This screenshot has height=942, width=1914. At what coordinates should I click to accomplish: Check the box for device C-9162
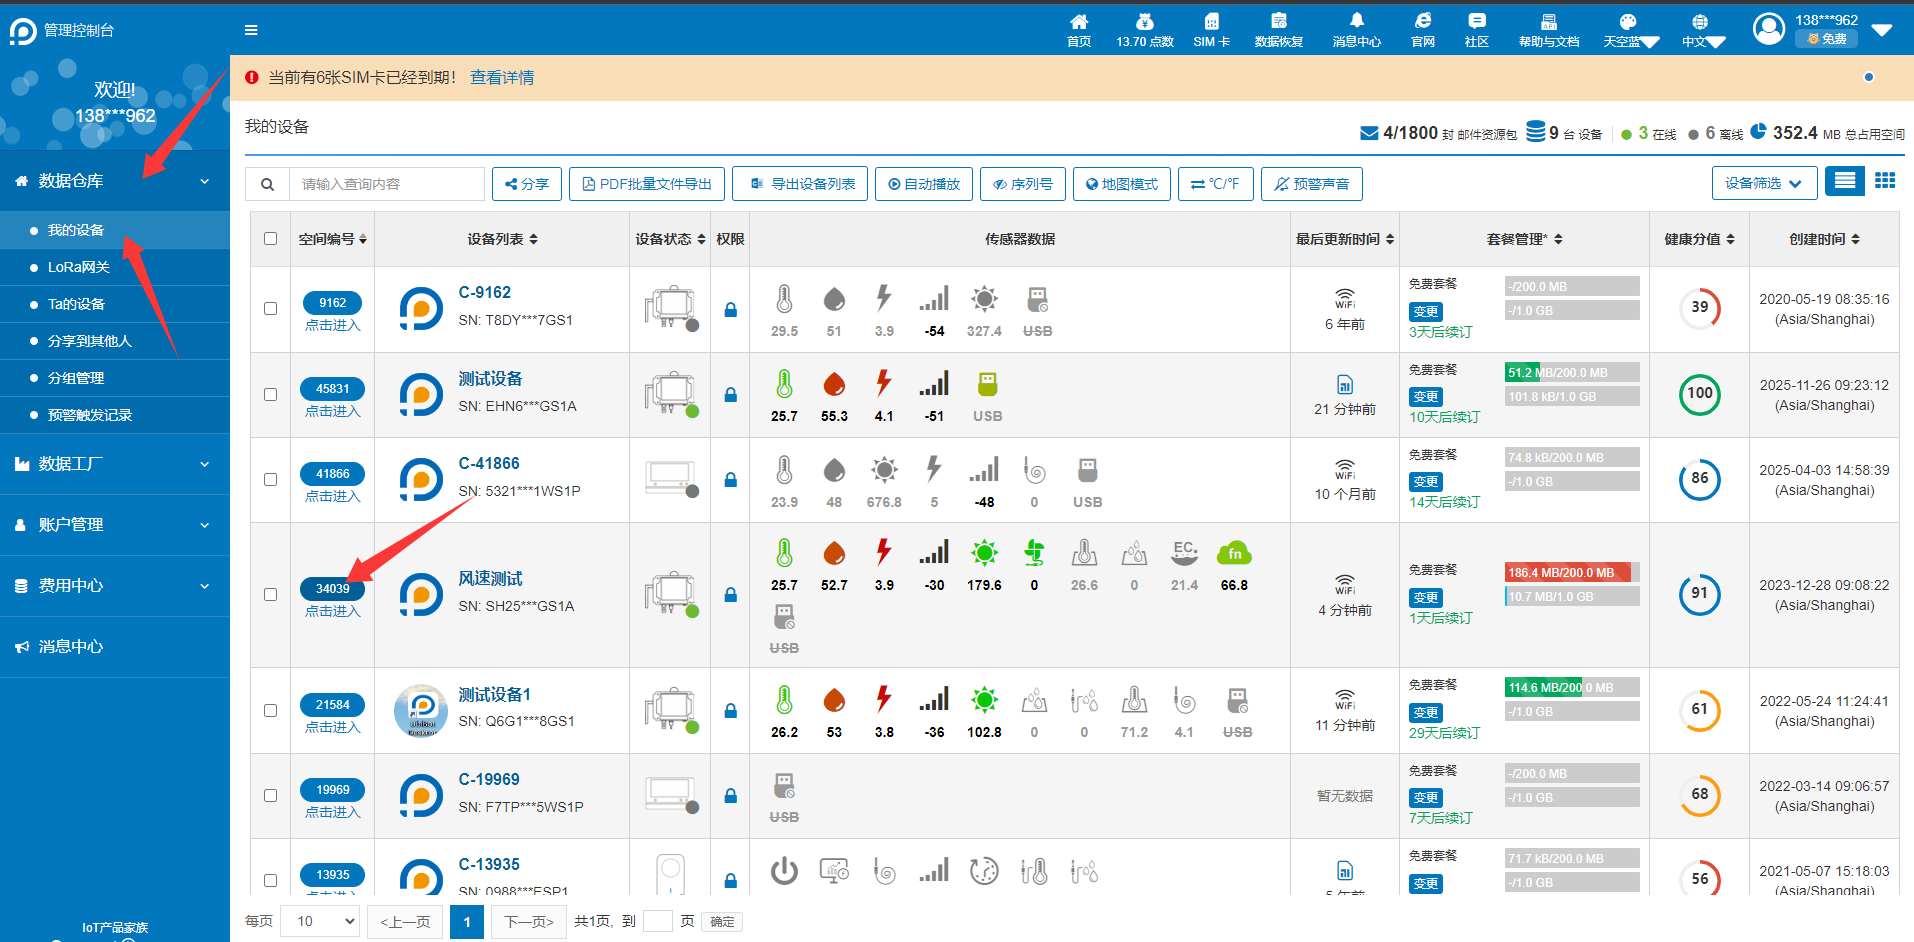coord(270,308)
